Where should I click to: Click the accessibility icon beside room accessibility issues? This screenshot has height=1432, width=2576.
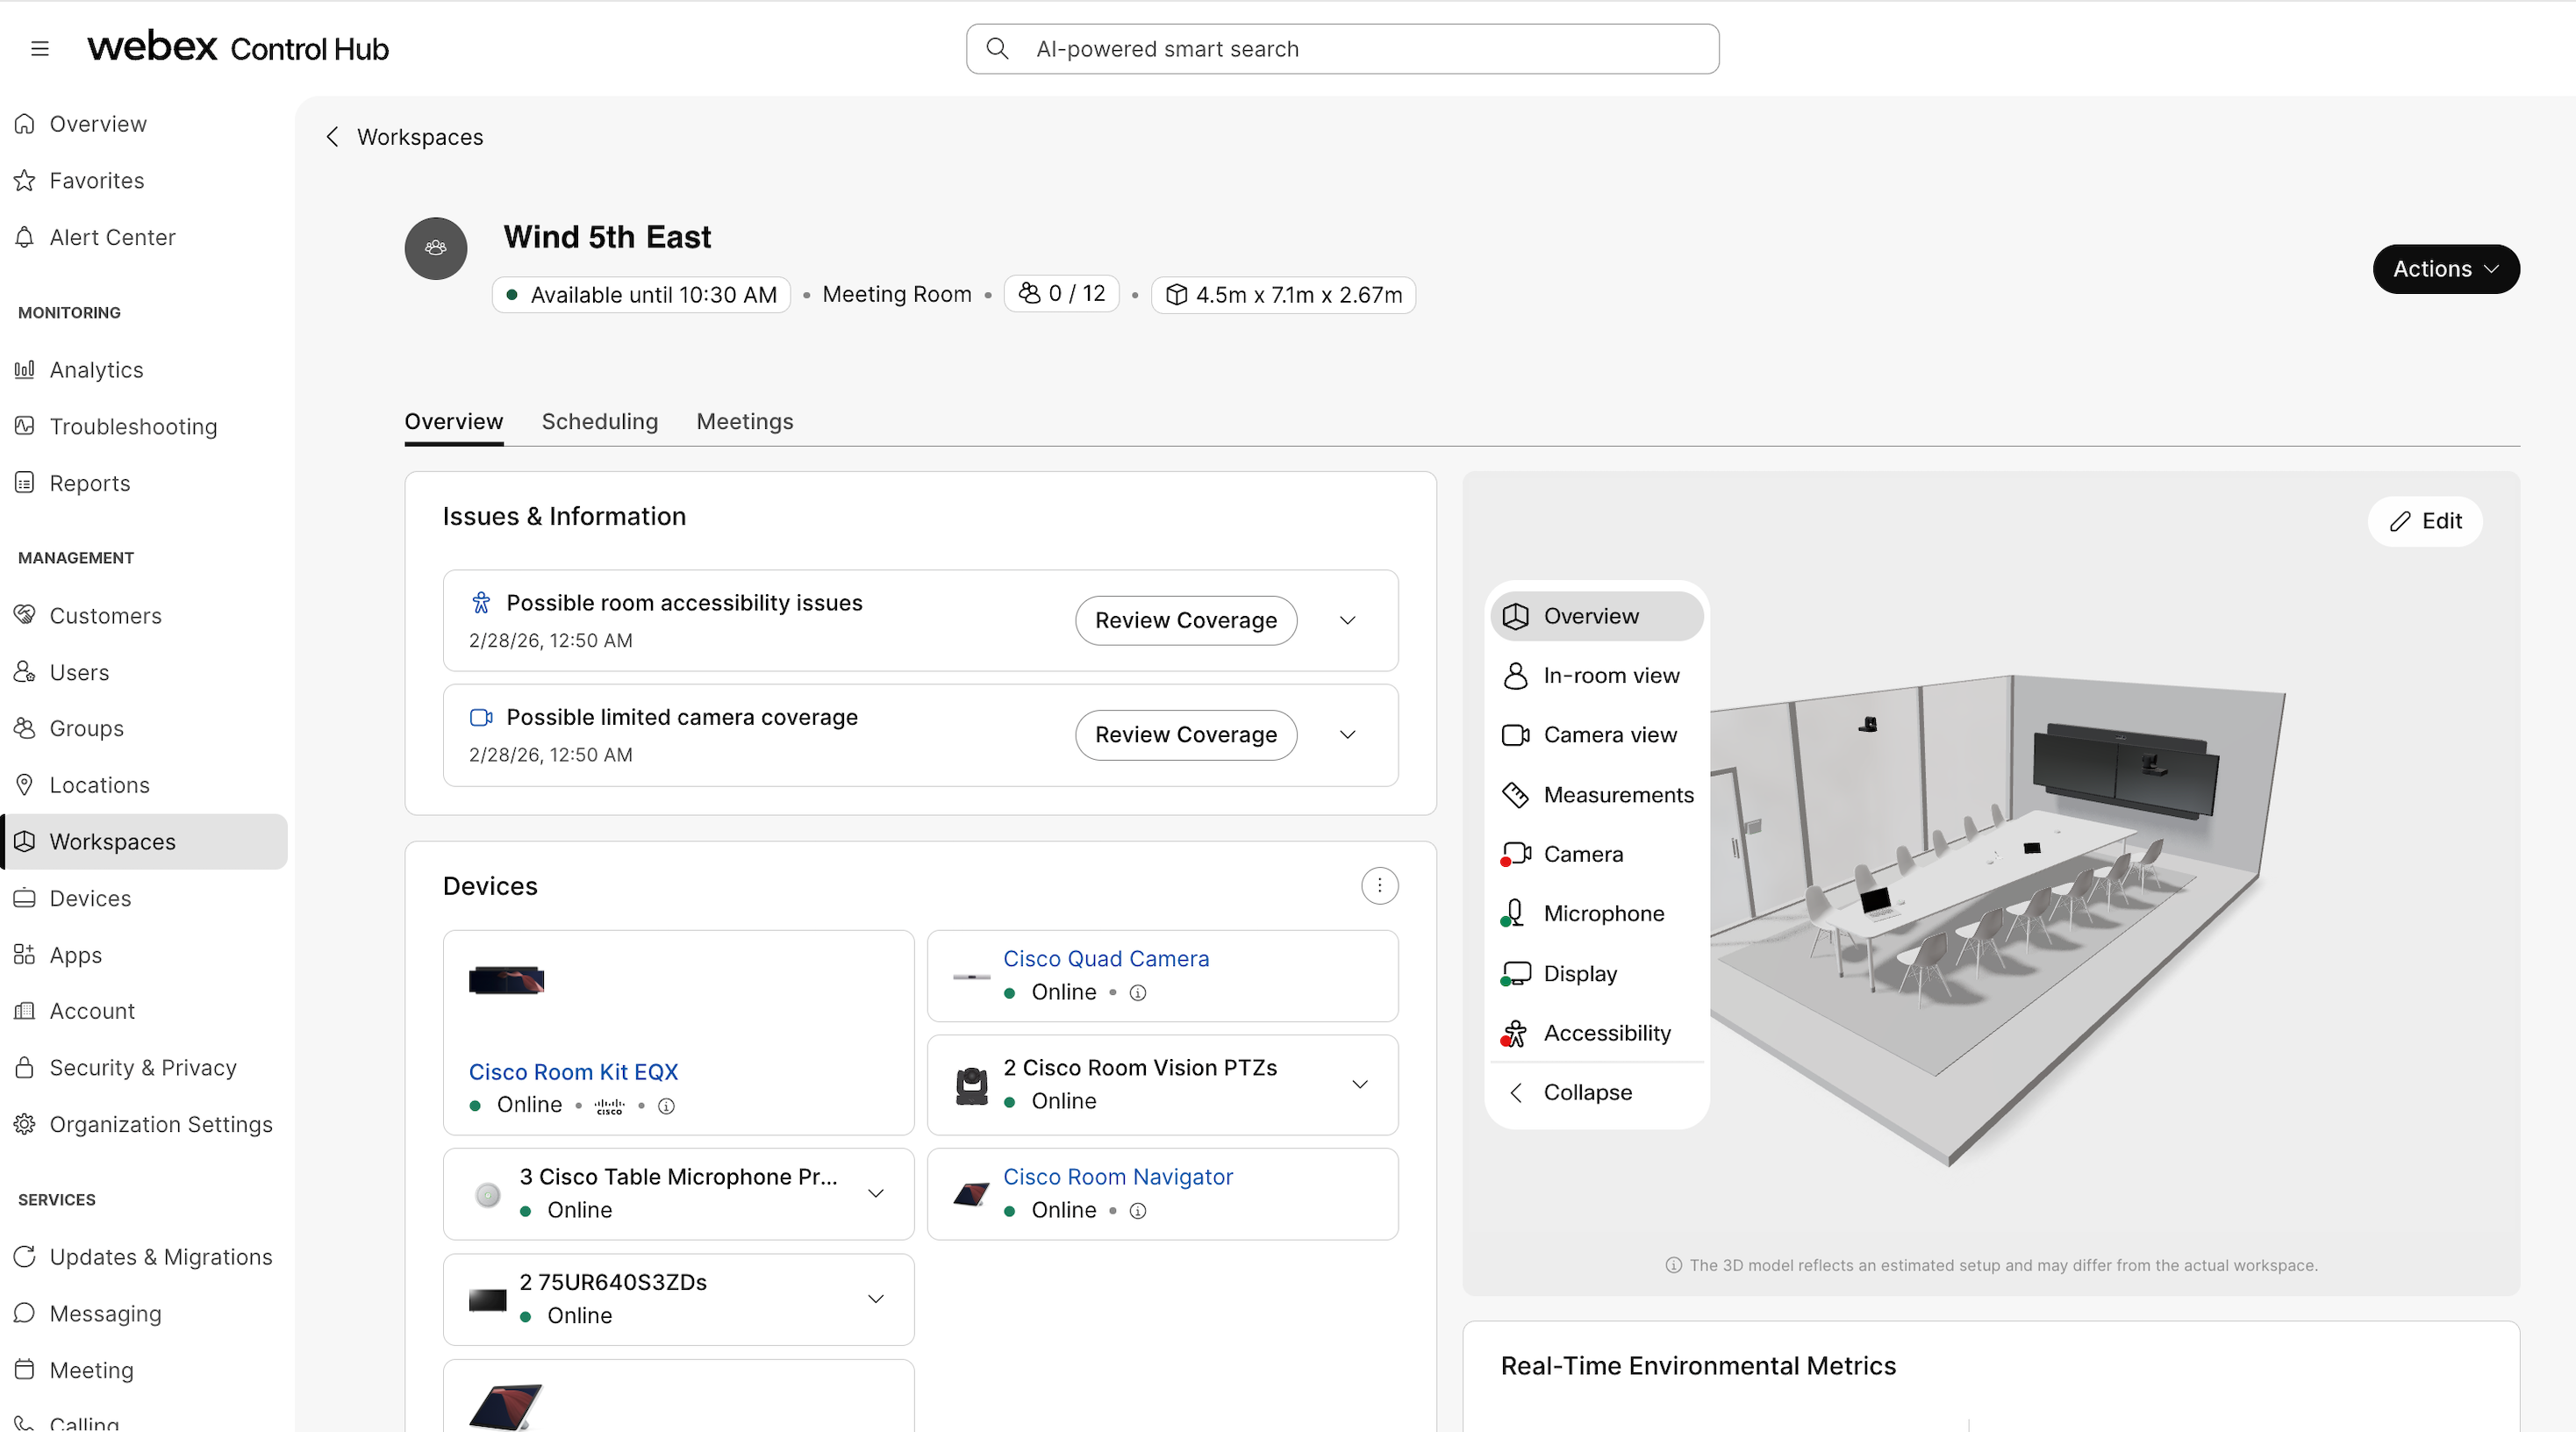point(481,602)
